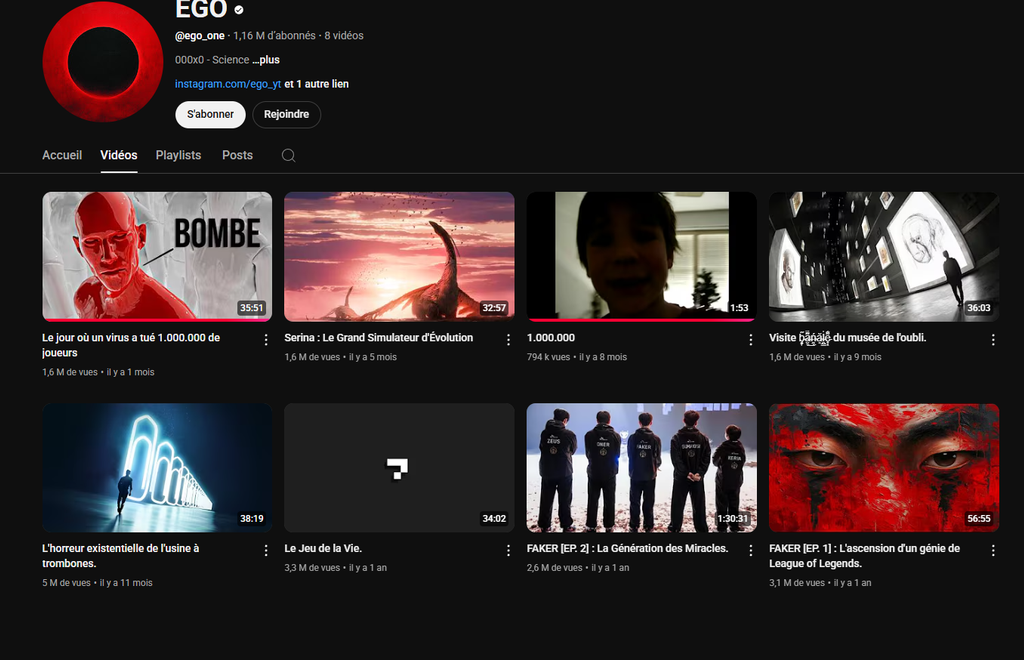
Task: Open the glowing paperclips video thumbnail
Action: (157, 467)
